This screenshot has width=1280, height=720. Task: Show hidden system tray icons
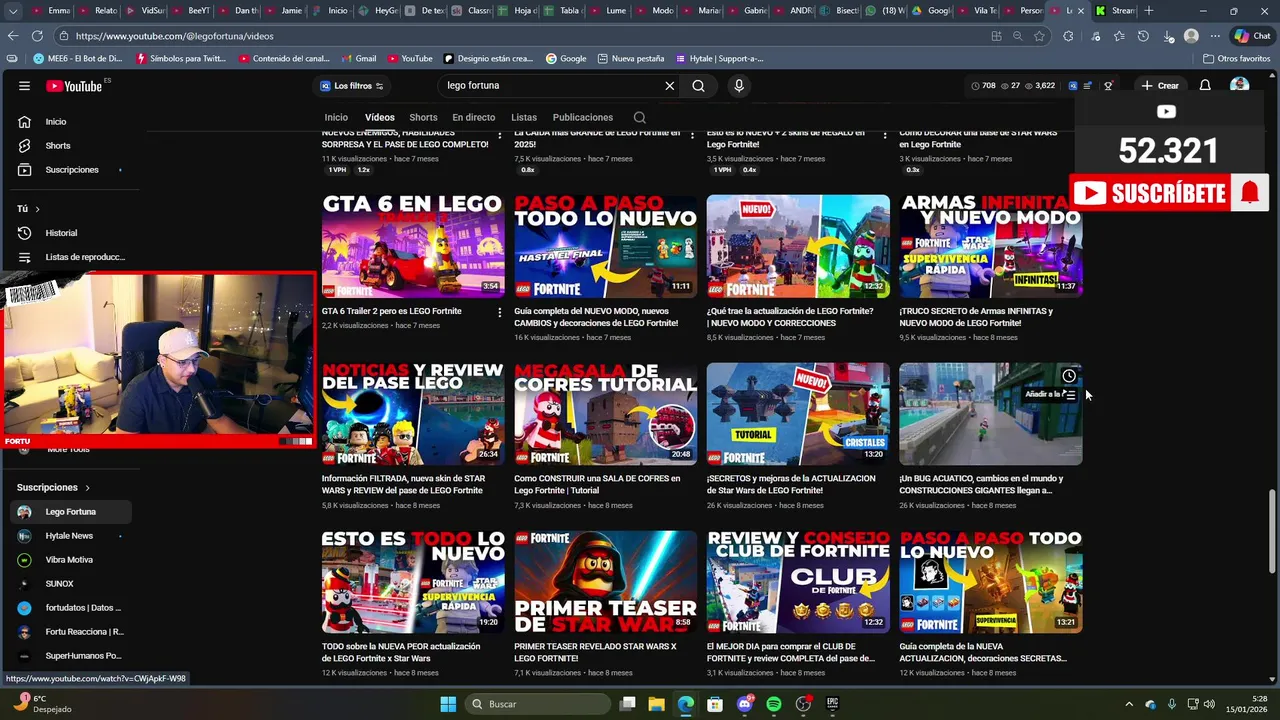coord(1129,704)
